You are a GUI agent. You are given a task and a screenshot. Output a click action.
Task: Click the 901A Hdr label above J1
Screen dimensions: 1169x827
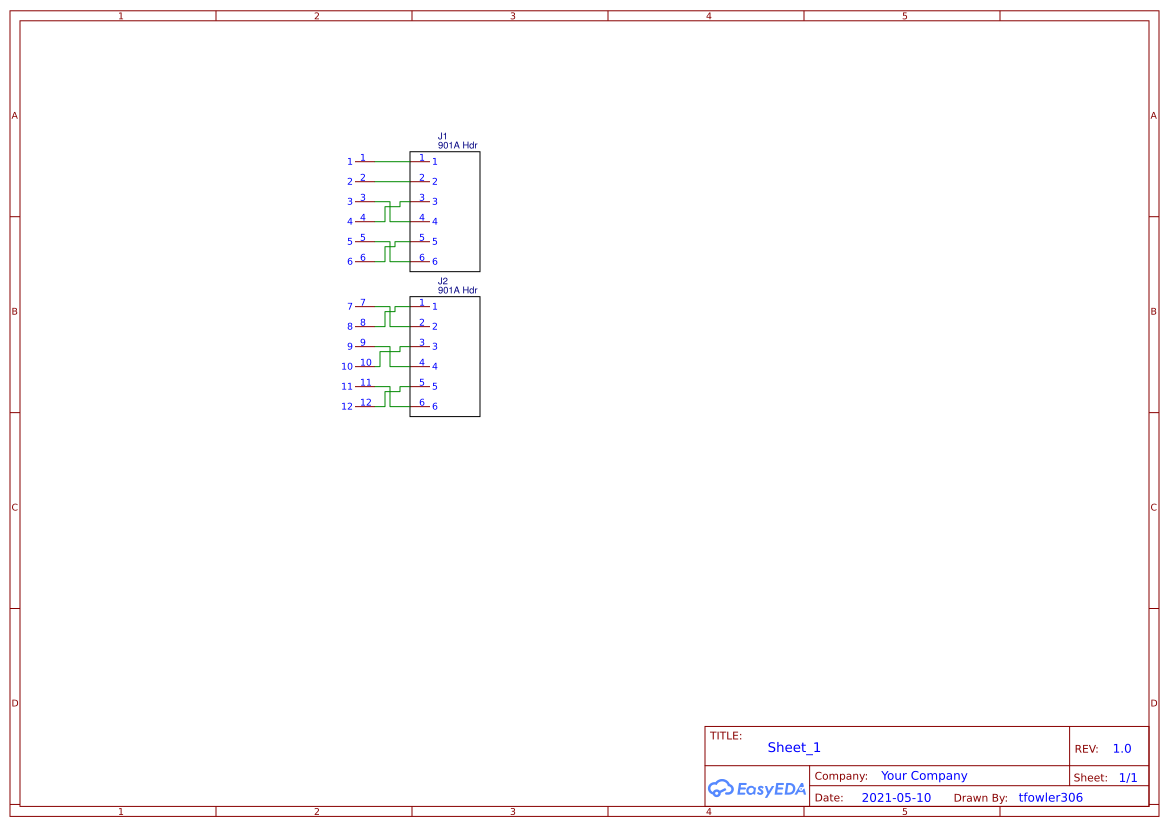point(457,144)
